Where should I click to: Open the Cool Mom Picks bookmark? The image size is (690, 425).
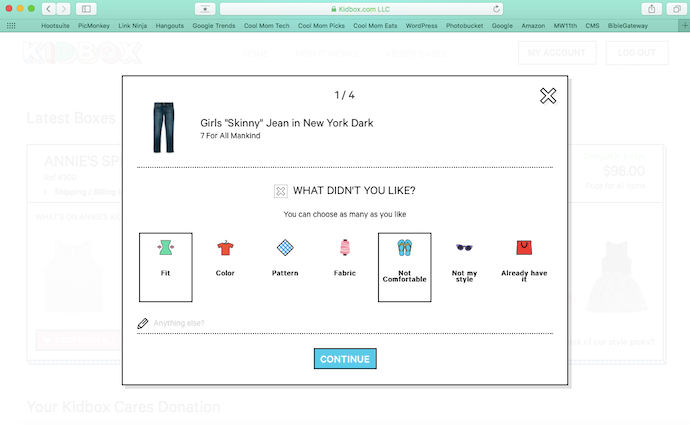(x=321, y=26)
